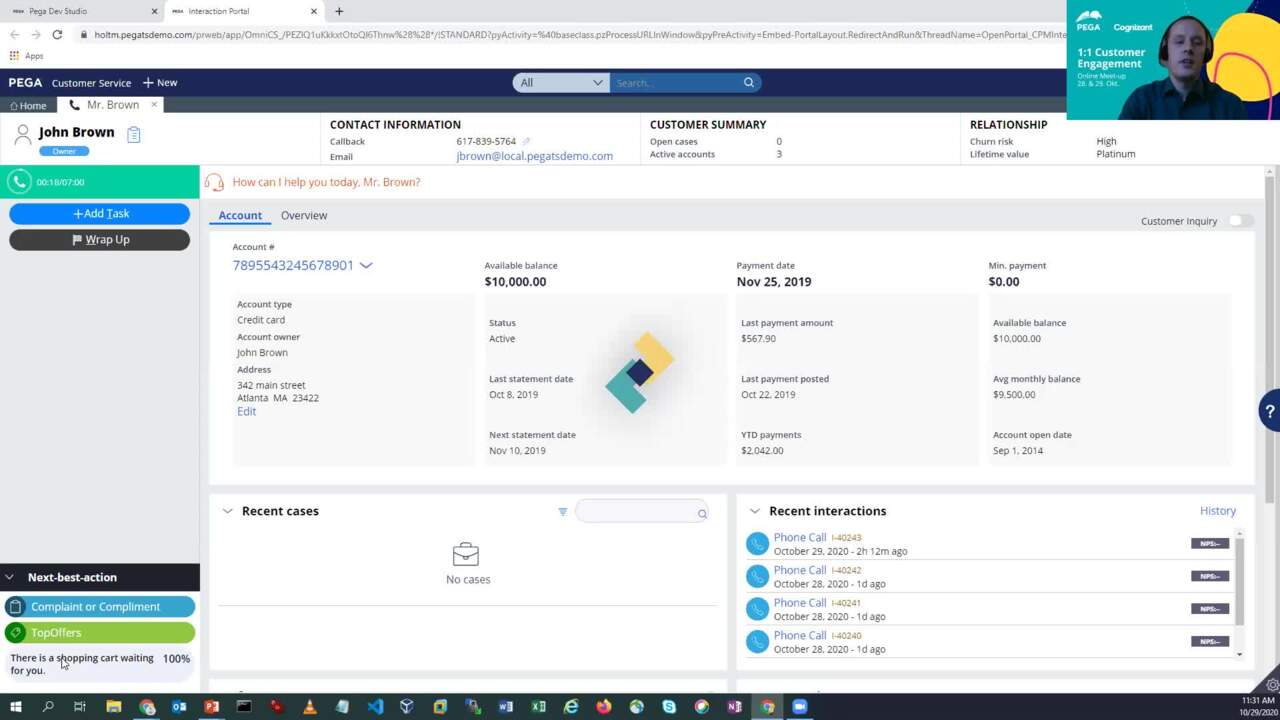Click the Wrap Up button

pyautogui.click(x=99, y=240)
